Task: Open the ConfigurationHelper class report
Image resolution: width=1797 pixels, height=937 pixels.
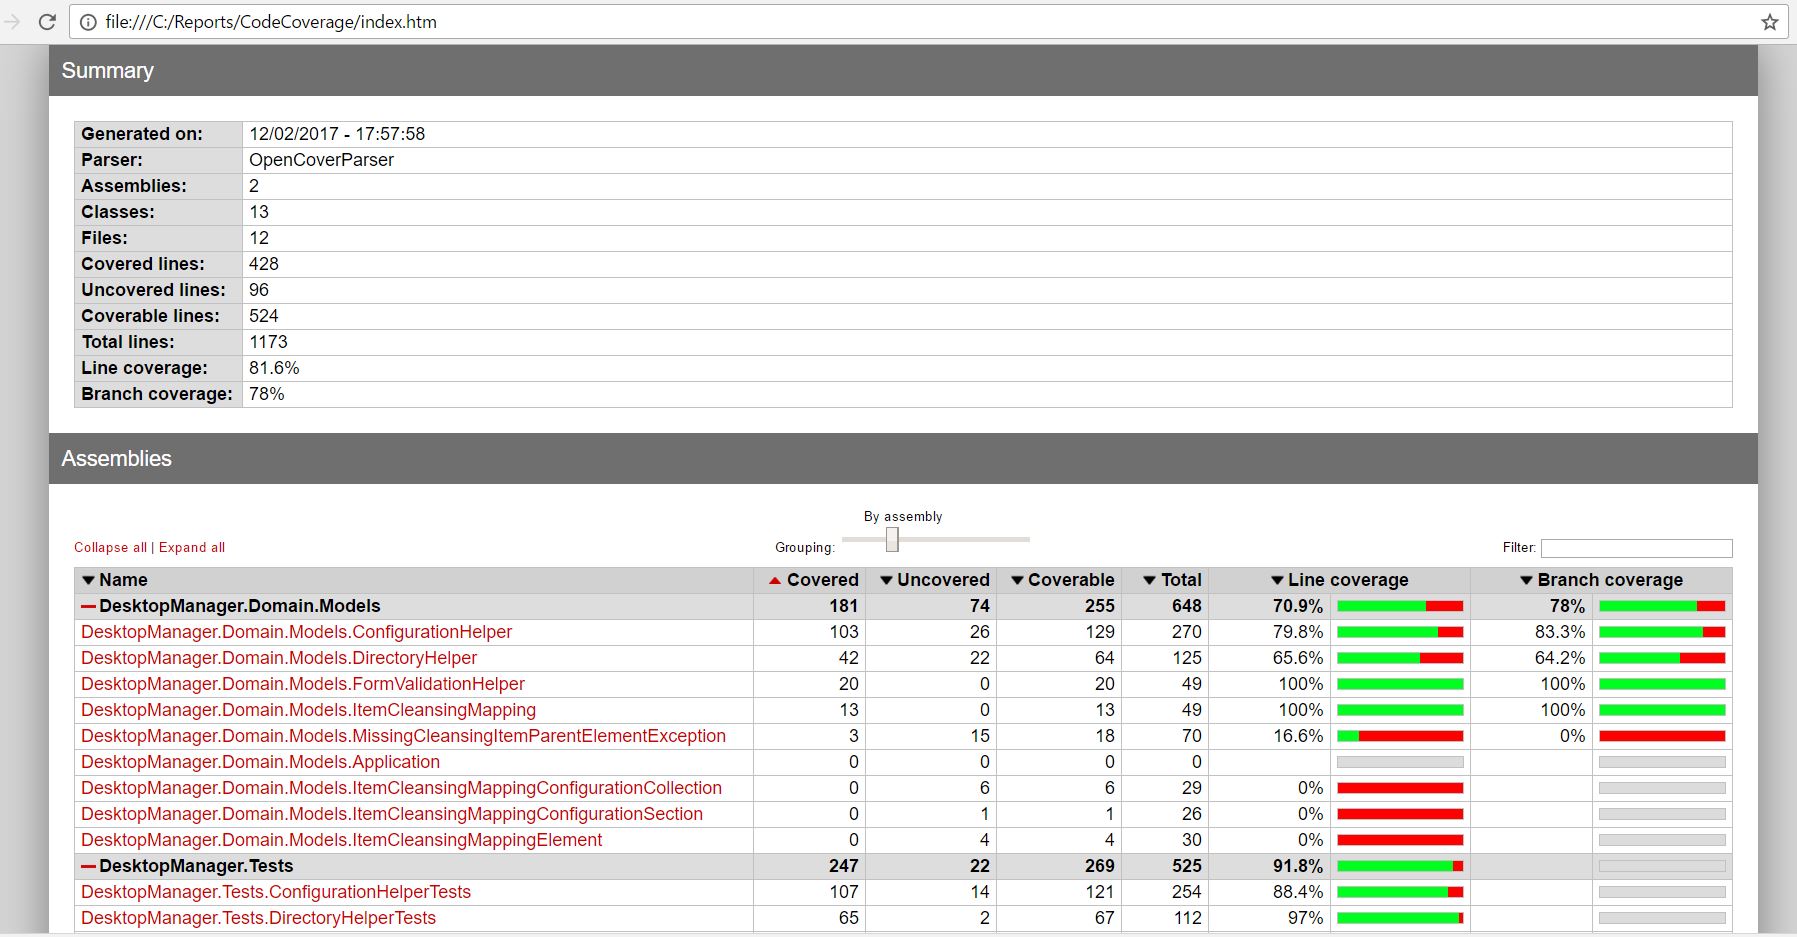Action: tap(296, 632)
